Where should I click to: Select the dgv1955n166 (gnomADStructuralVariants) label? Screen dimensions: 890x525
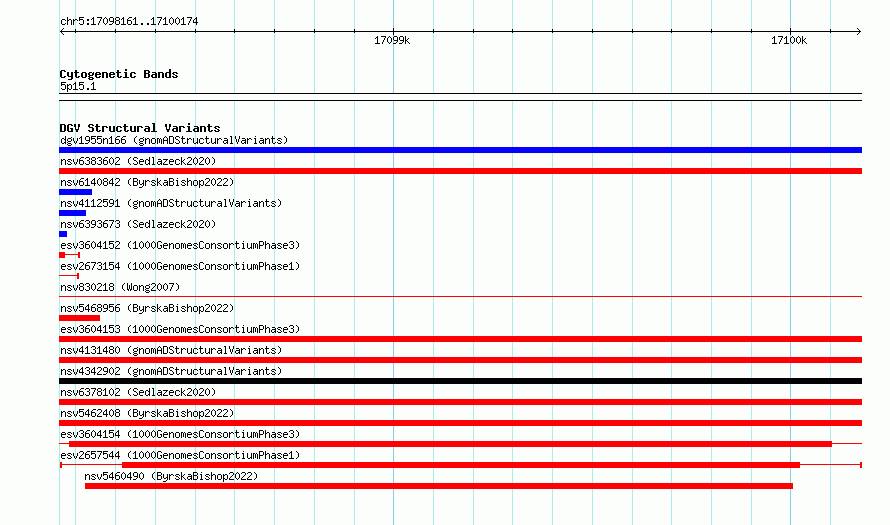[174, 140]
